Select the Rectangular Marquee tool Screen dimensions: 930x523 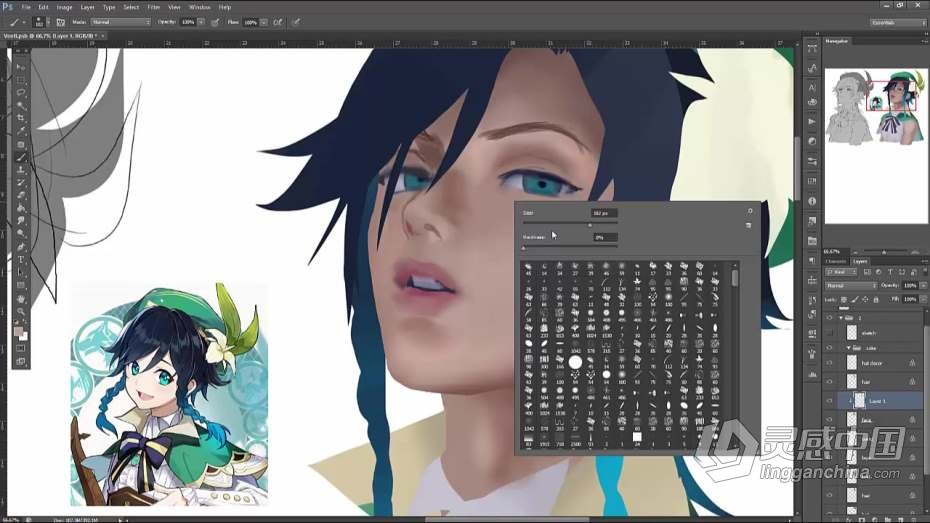pos(21,79)
